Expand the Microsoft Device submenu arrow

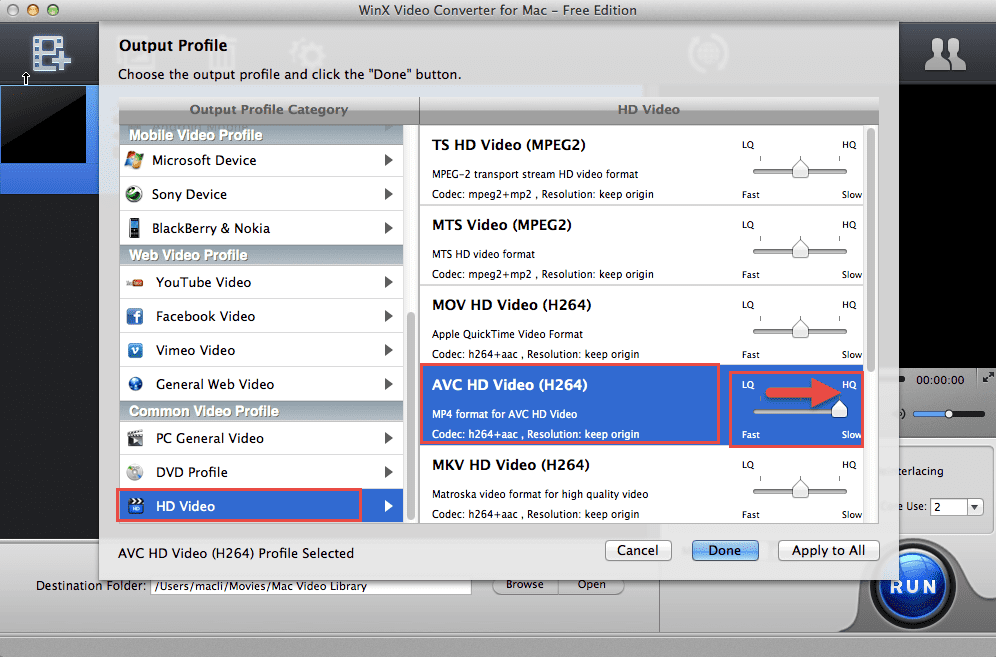(389, 160)
